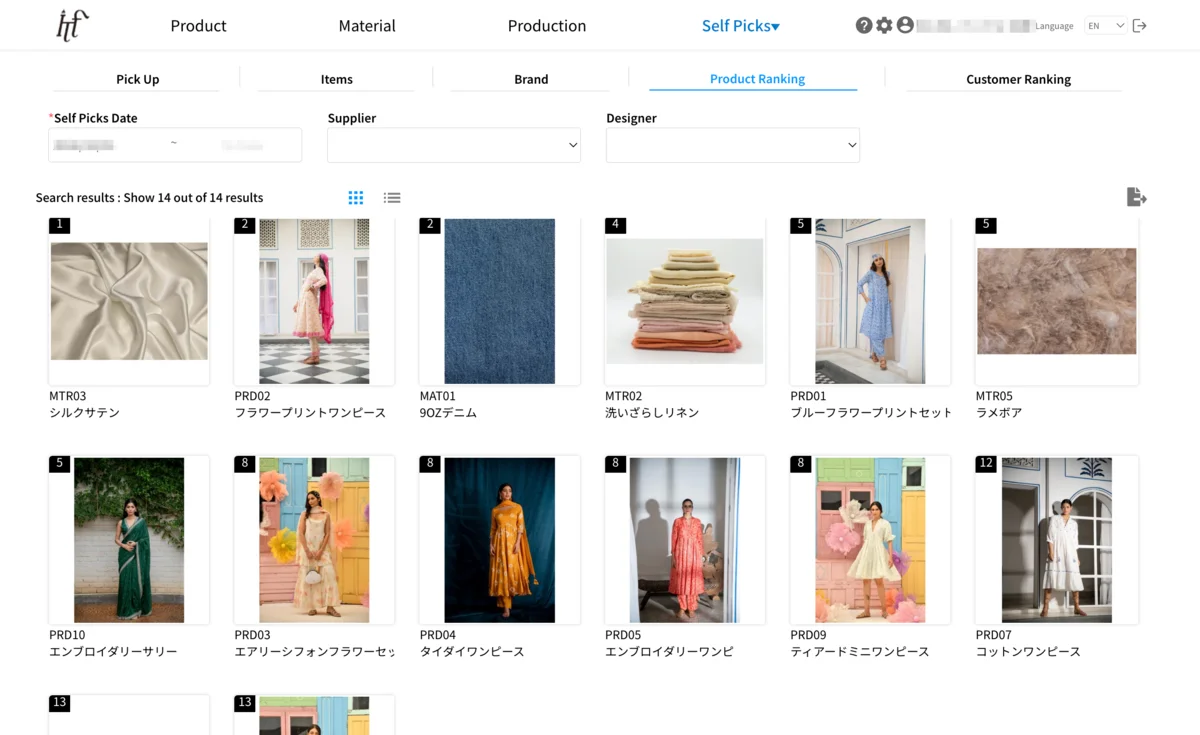
Task: Open the PRD03 chiffon flower set thumbnail
Action: coord(314,540)
